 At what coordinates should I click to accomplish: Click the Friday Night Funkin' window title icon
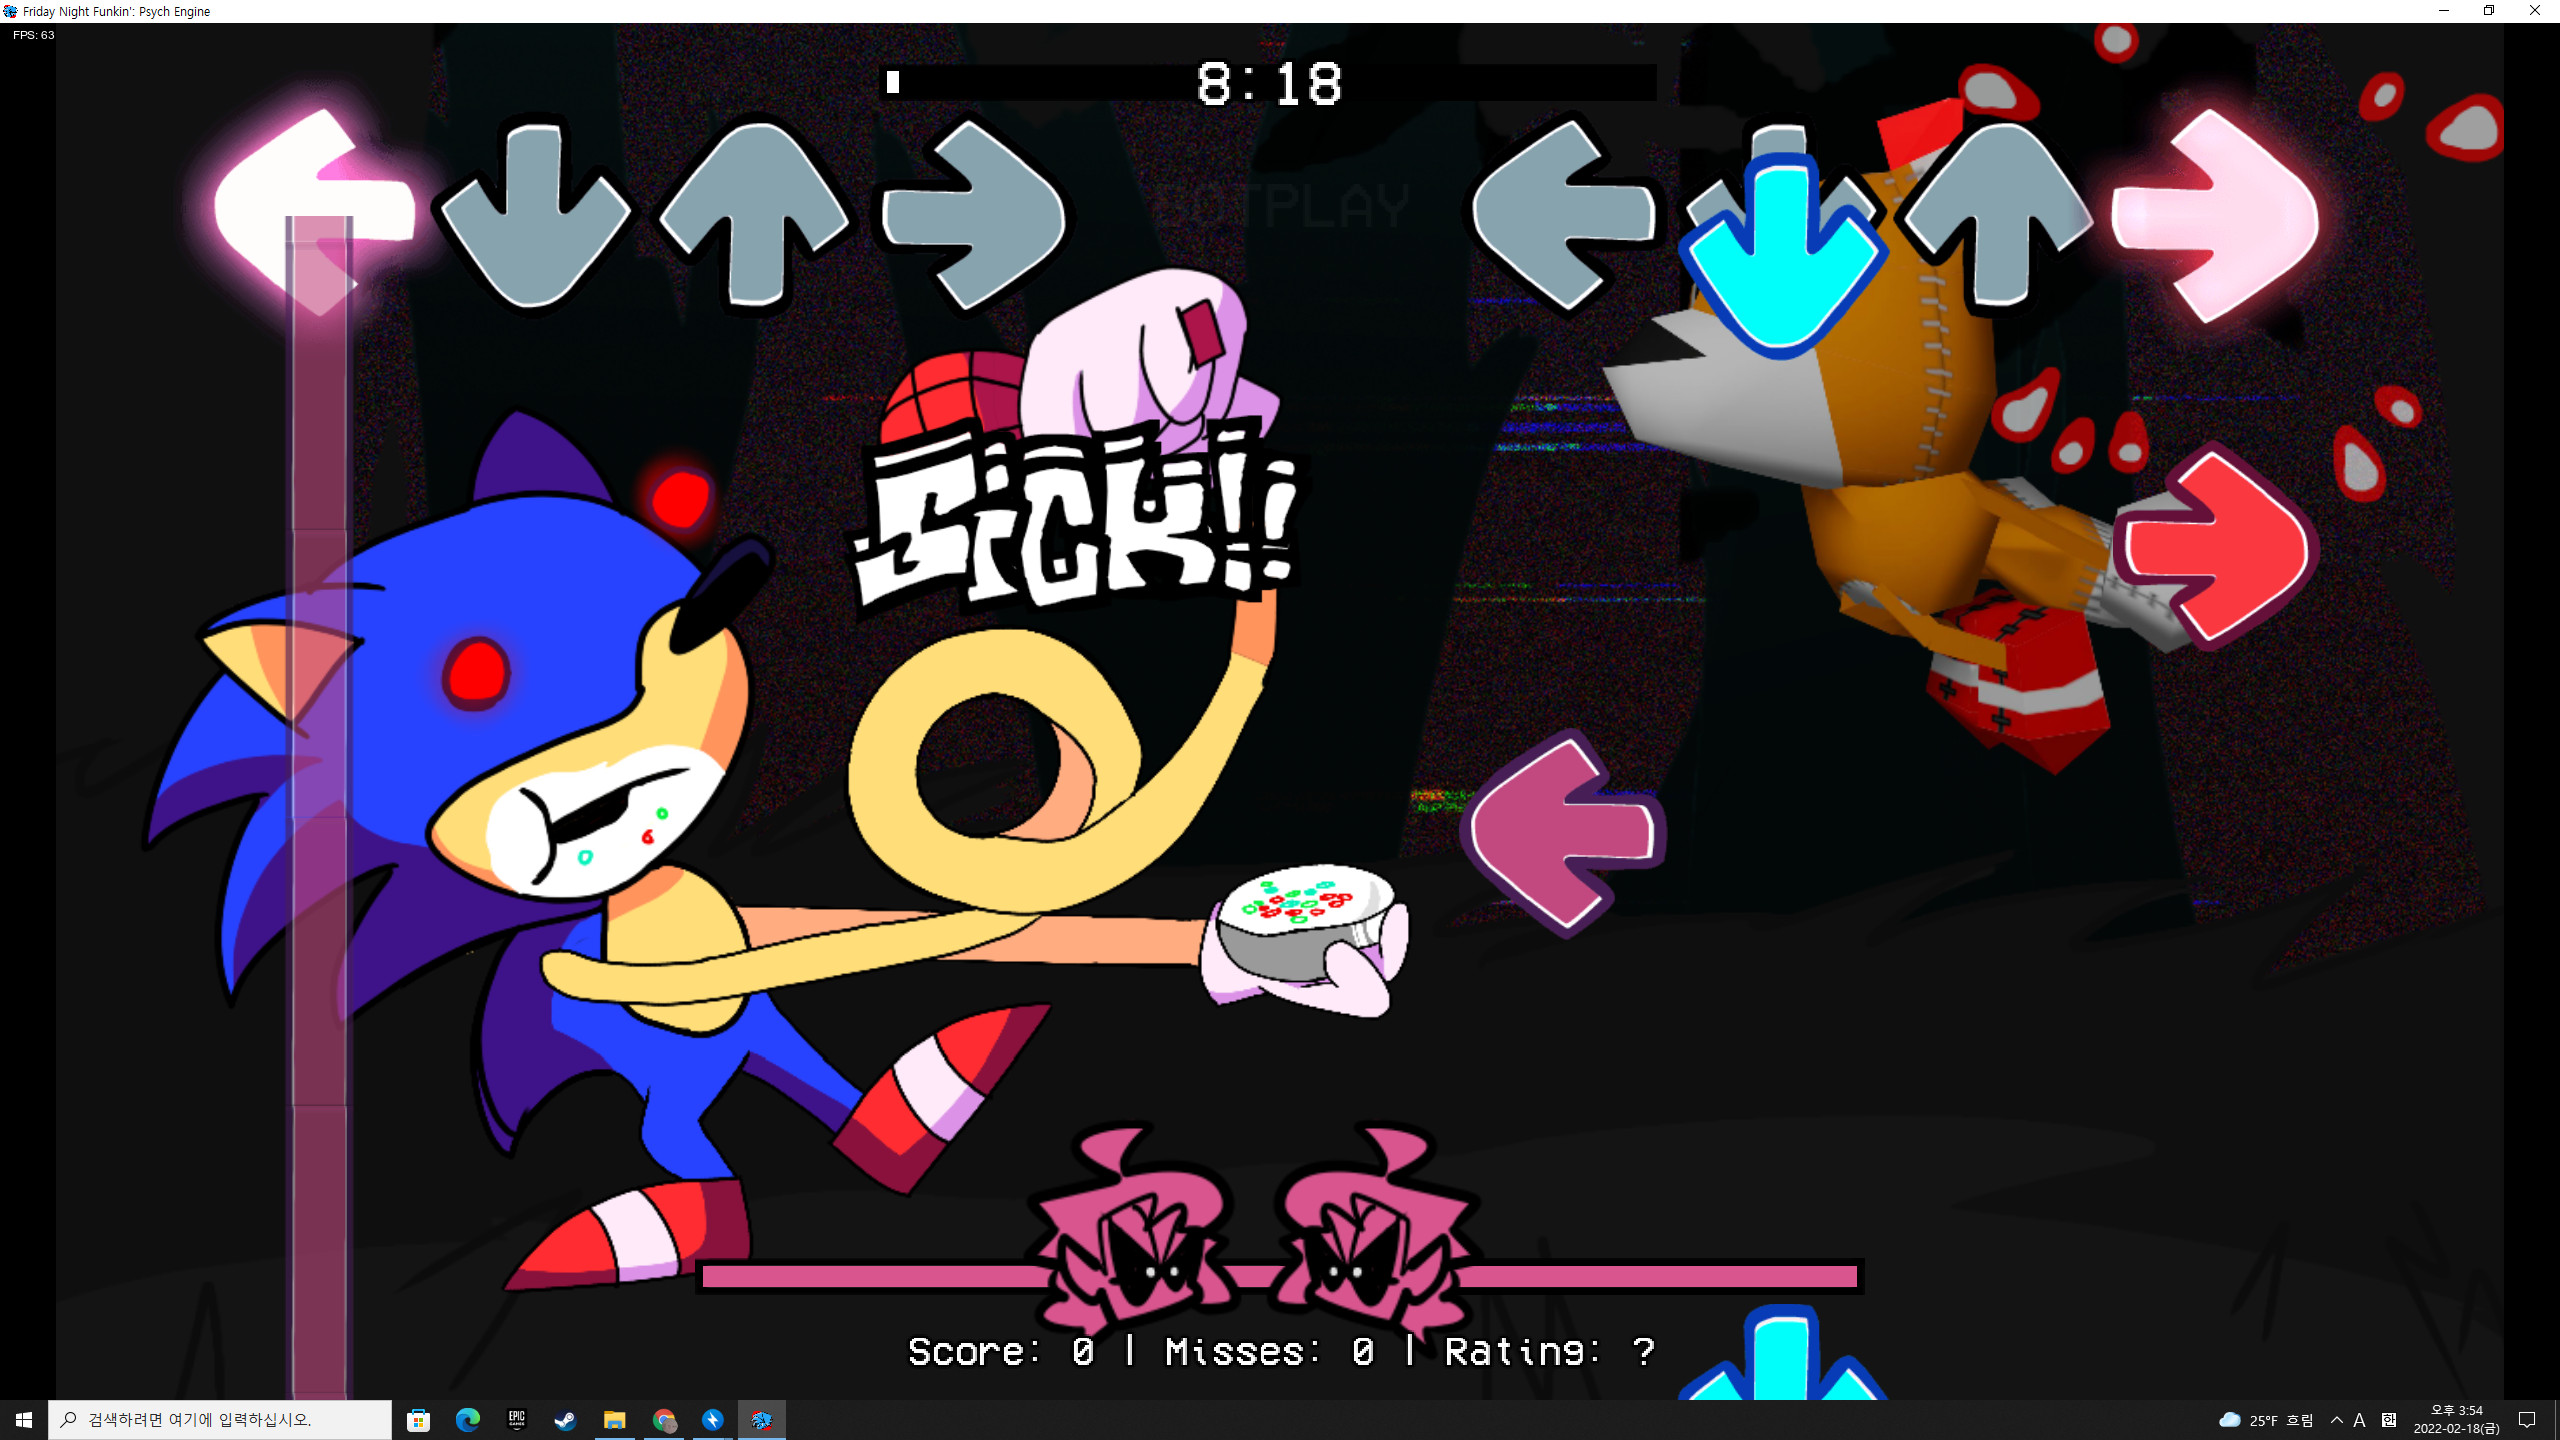10,11
